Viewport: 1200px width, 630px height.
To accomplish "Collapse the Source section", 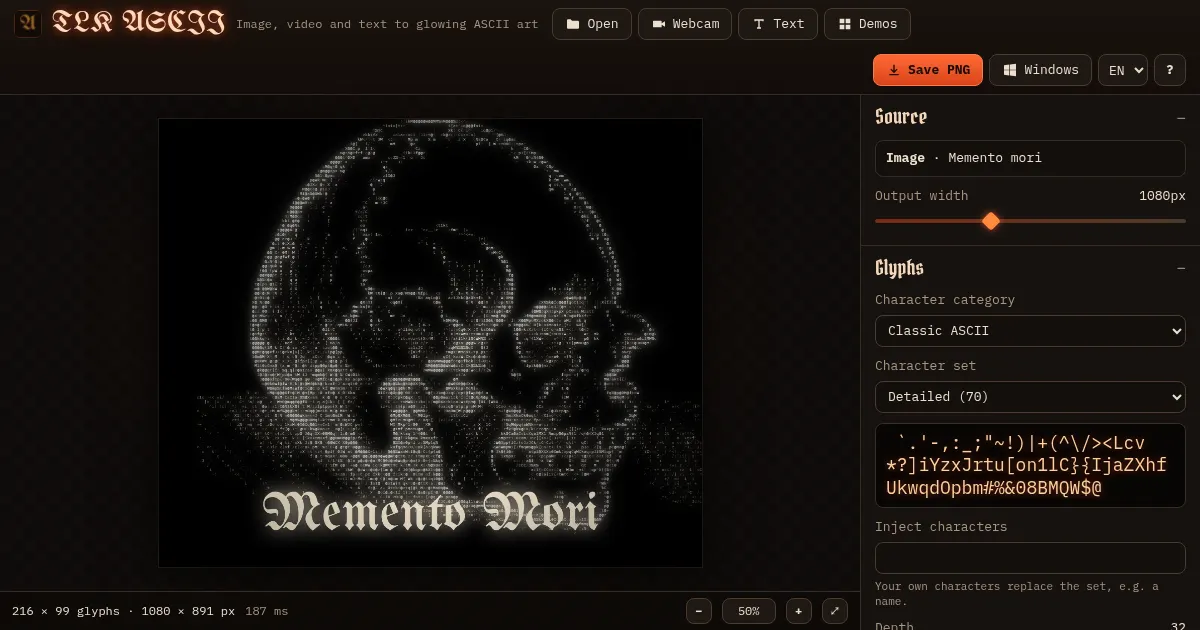I will tap(1181, 118).
